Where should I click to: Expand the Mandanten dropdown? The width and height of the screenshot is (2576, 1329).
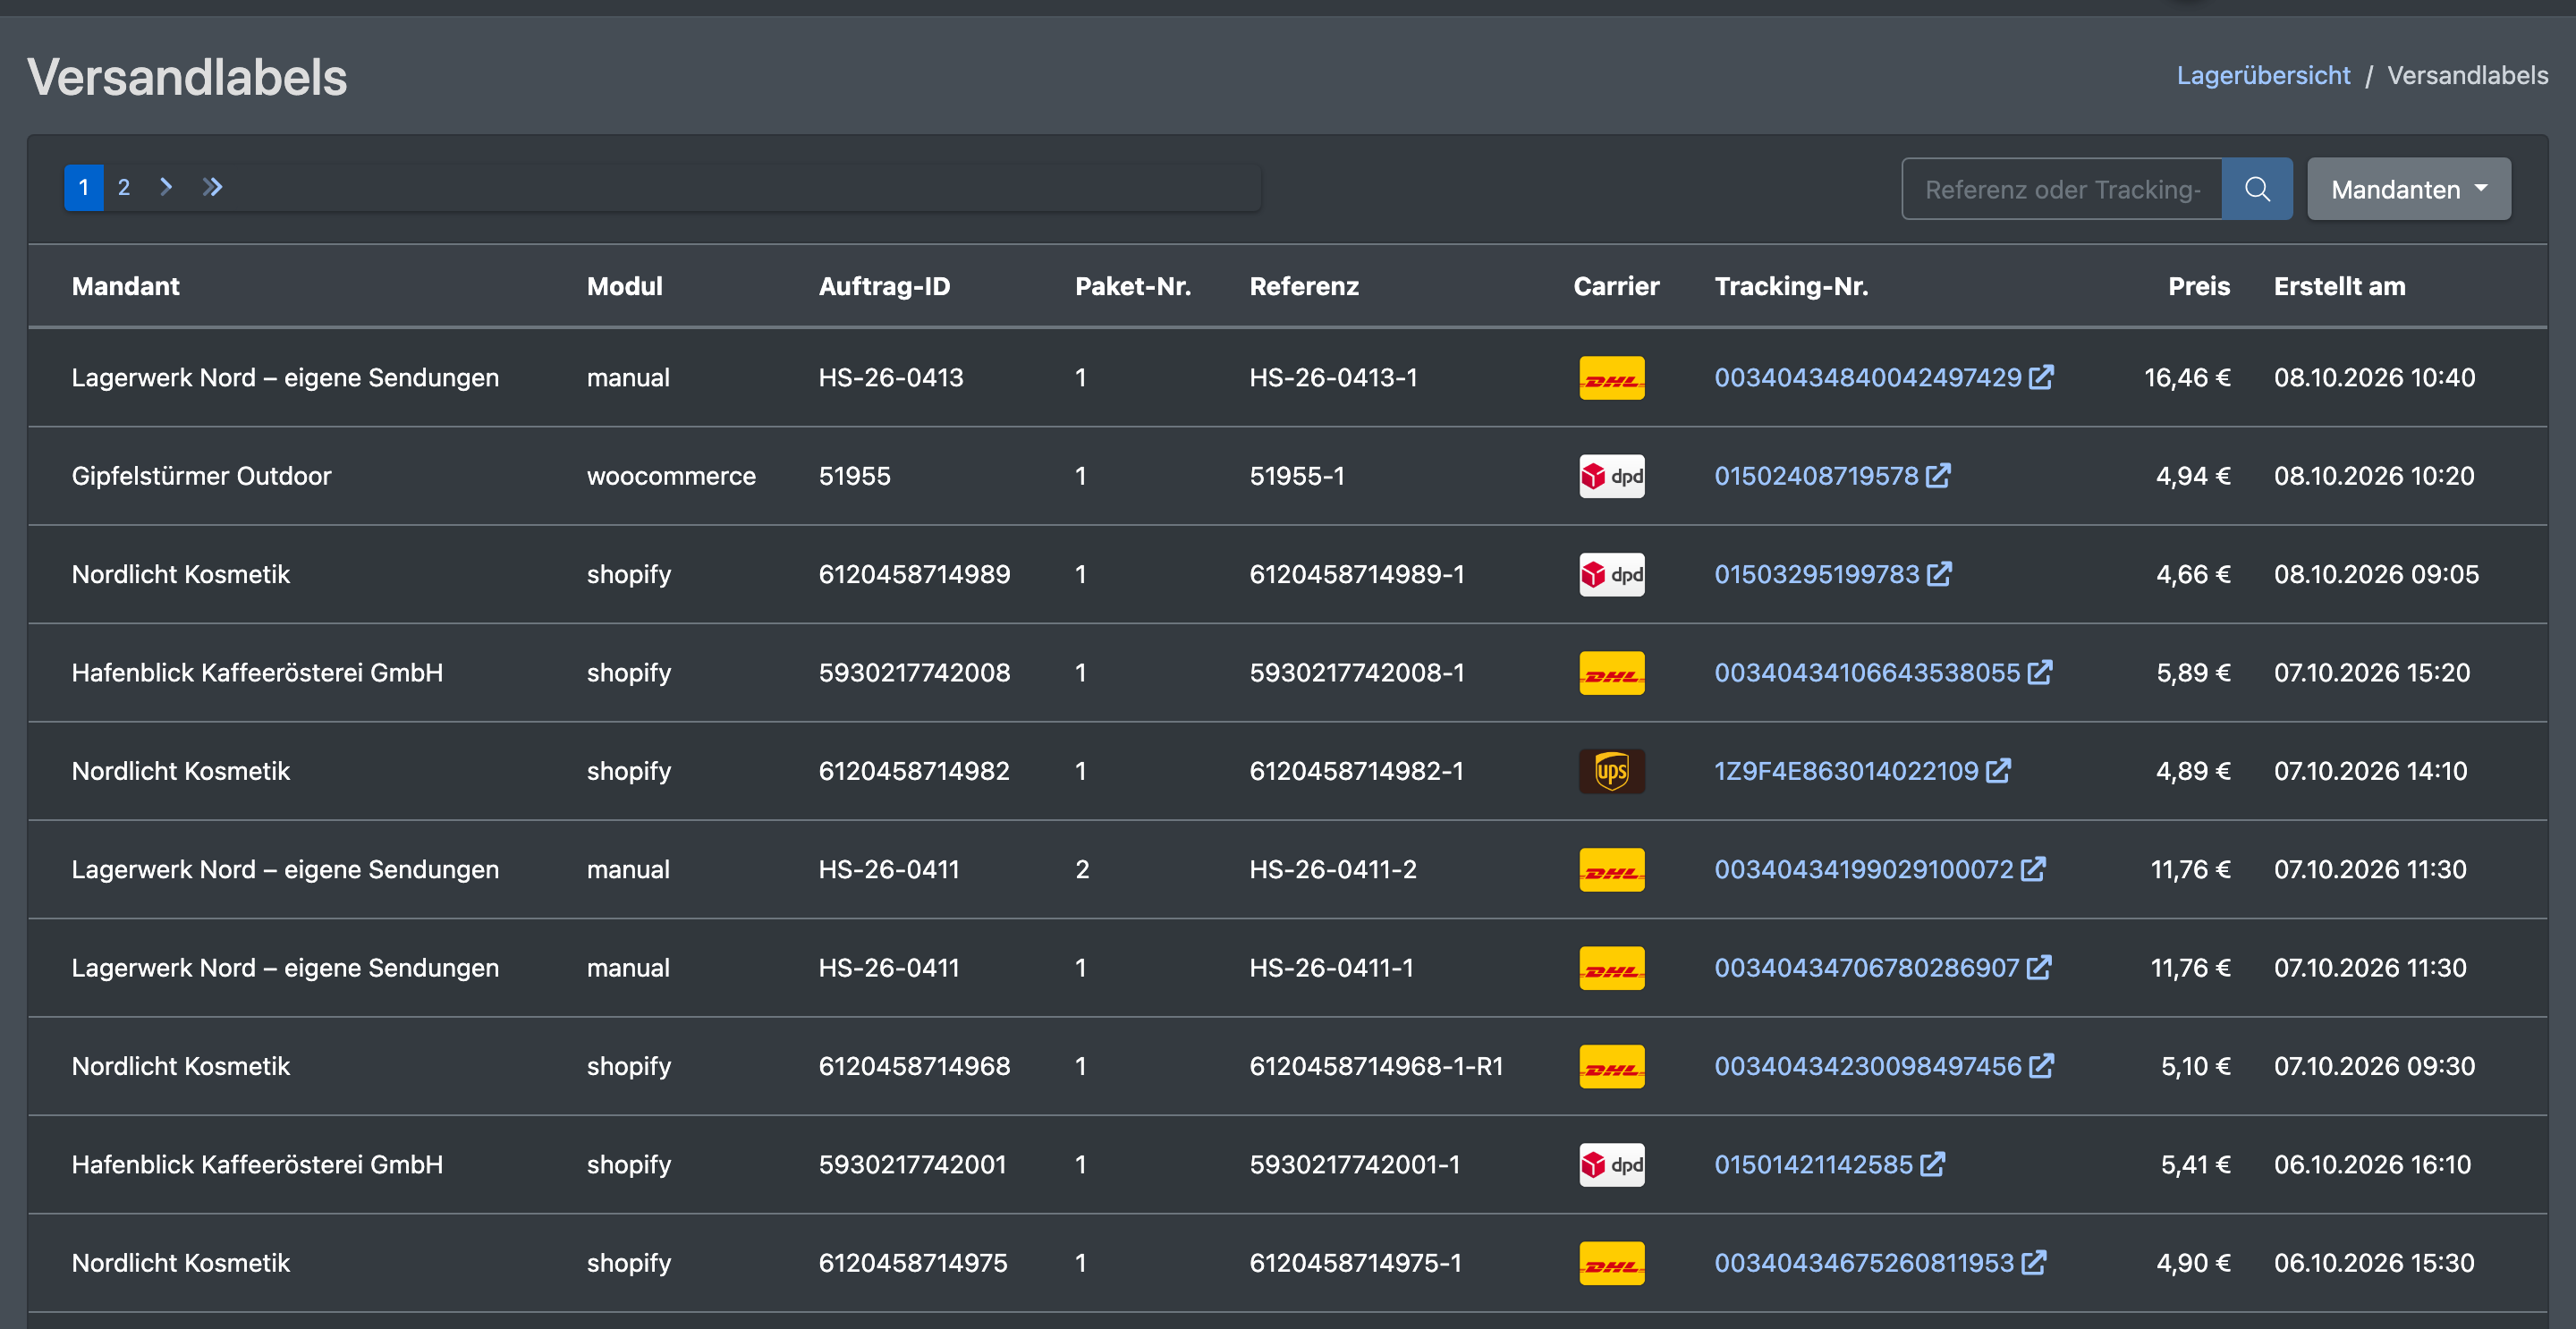tap(2408, 188)
